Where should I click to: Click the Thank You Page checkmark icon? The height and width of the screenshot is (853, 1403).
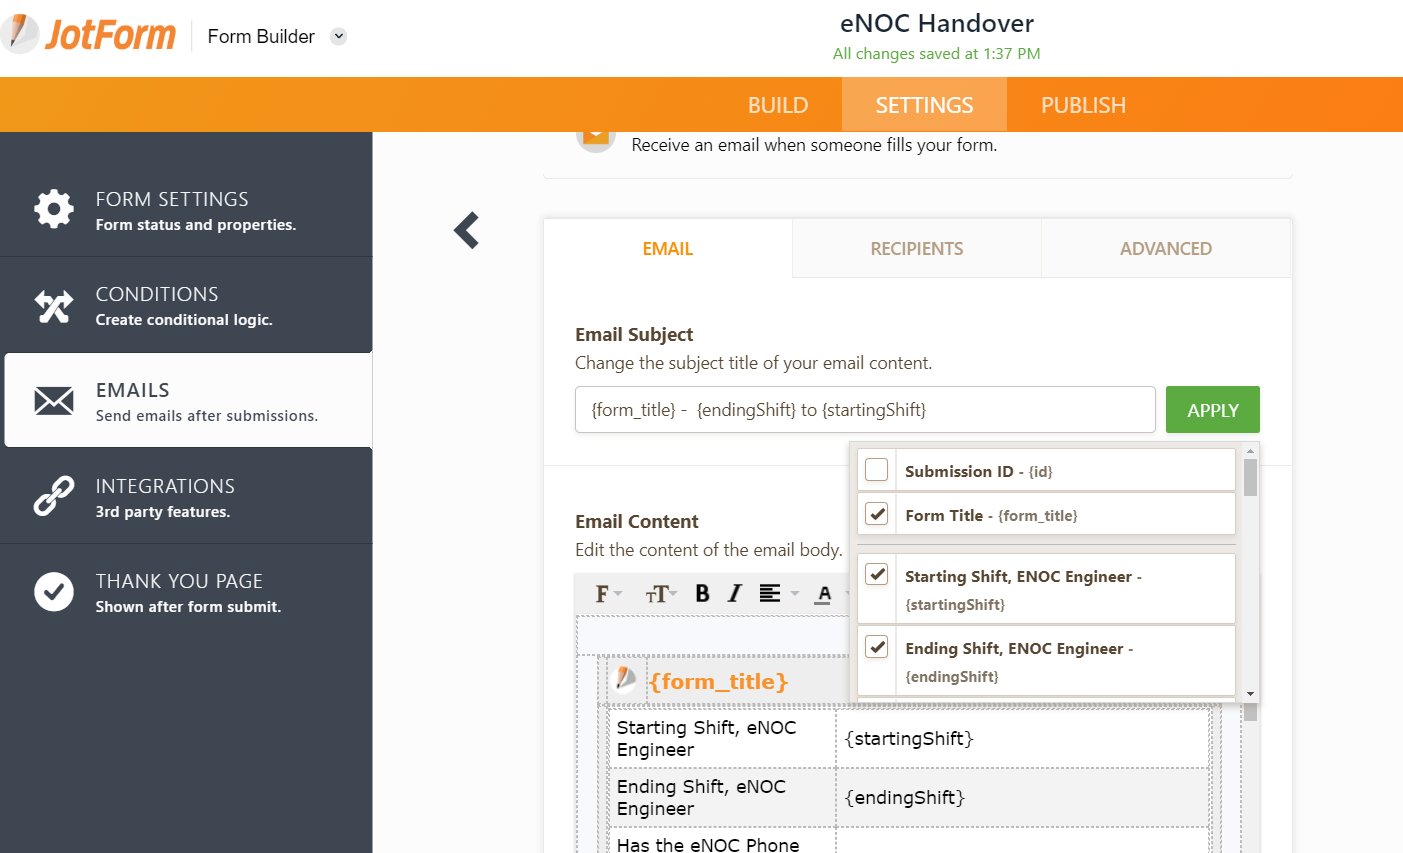coord(54,592)
